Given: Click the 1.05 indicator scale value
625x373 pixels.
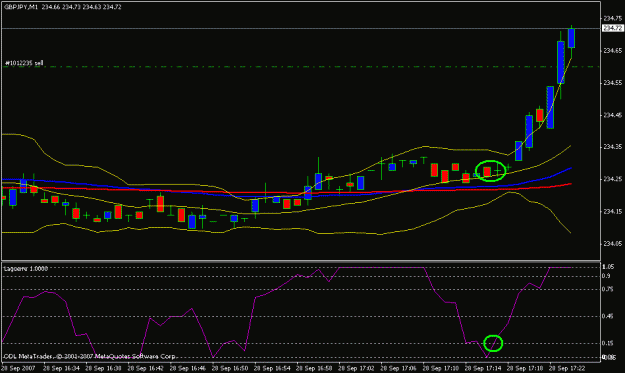Looking at the screenshot, I should tap(608, 267).
